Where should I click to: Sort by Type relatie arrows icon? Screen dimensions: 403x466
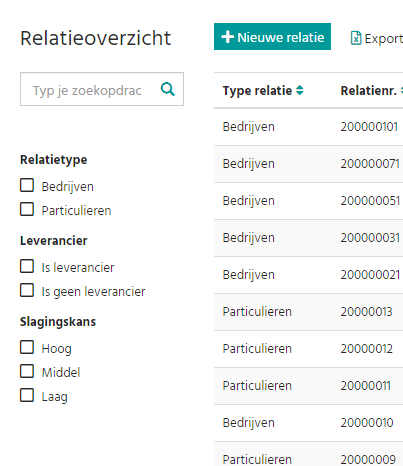[300, 90]
